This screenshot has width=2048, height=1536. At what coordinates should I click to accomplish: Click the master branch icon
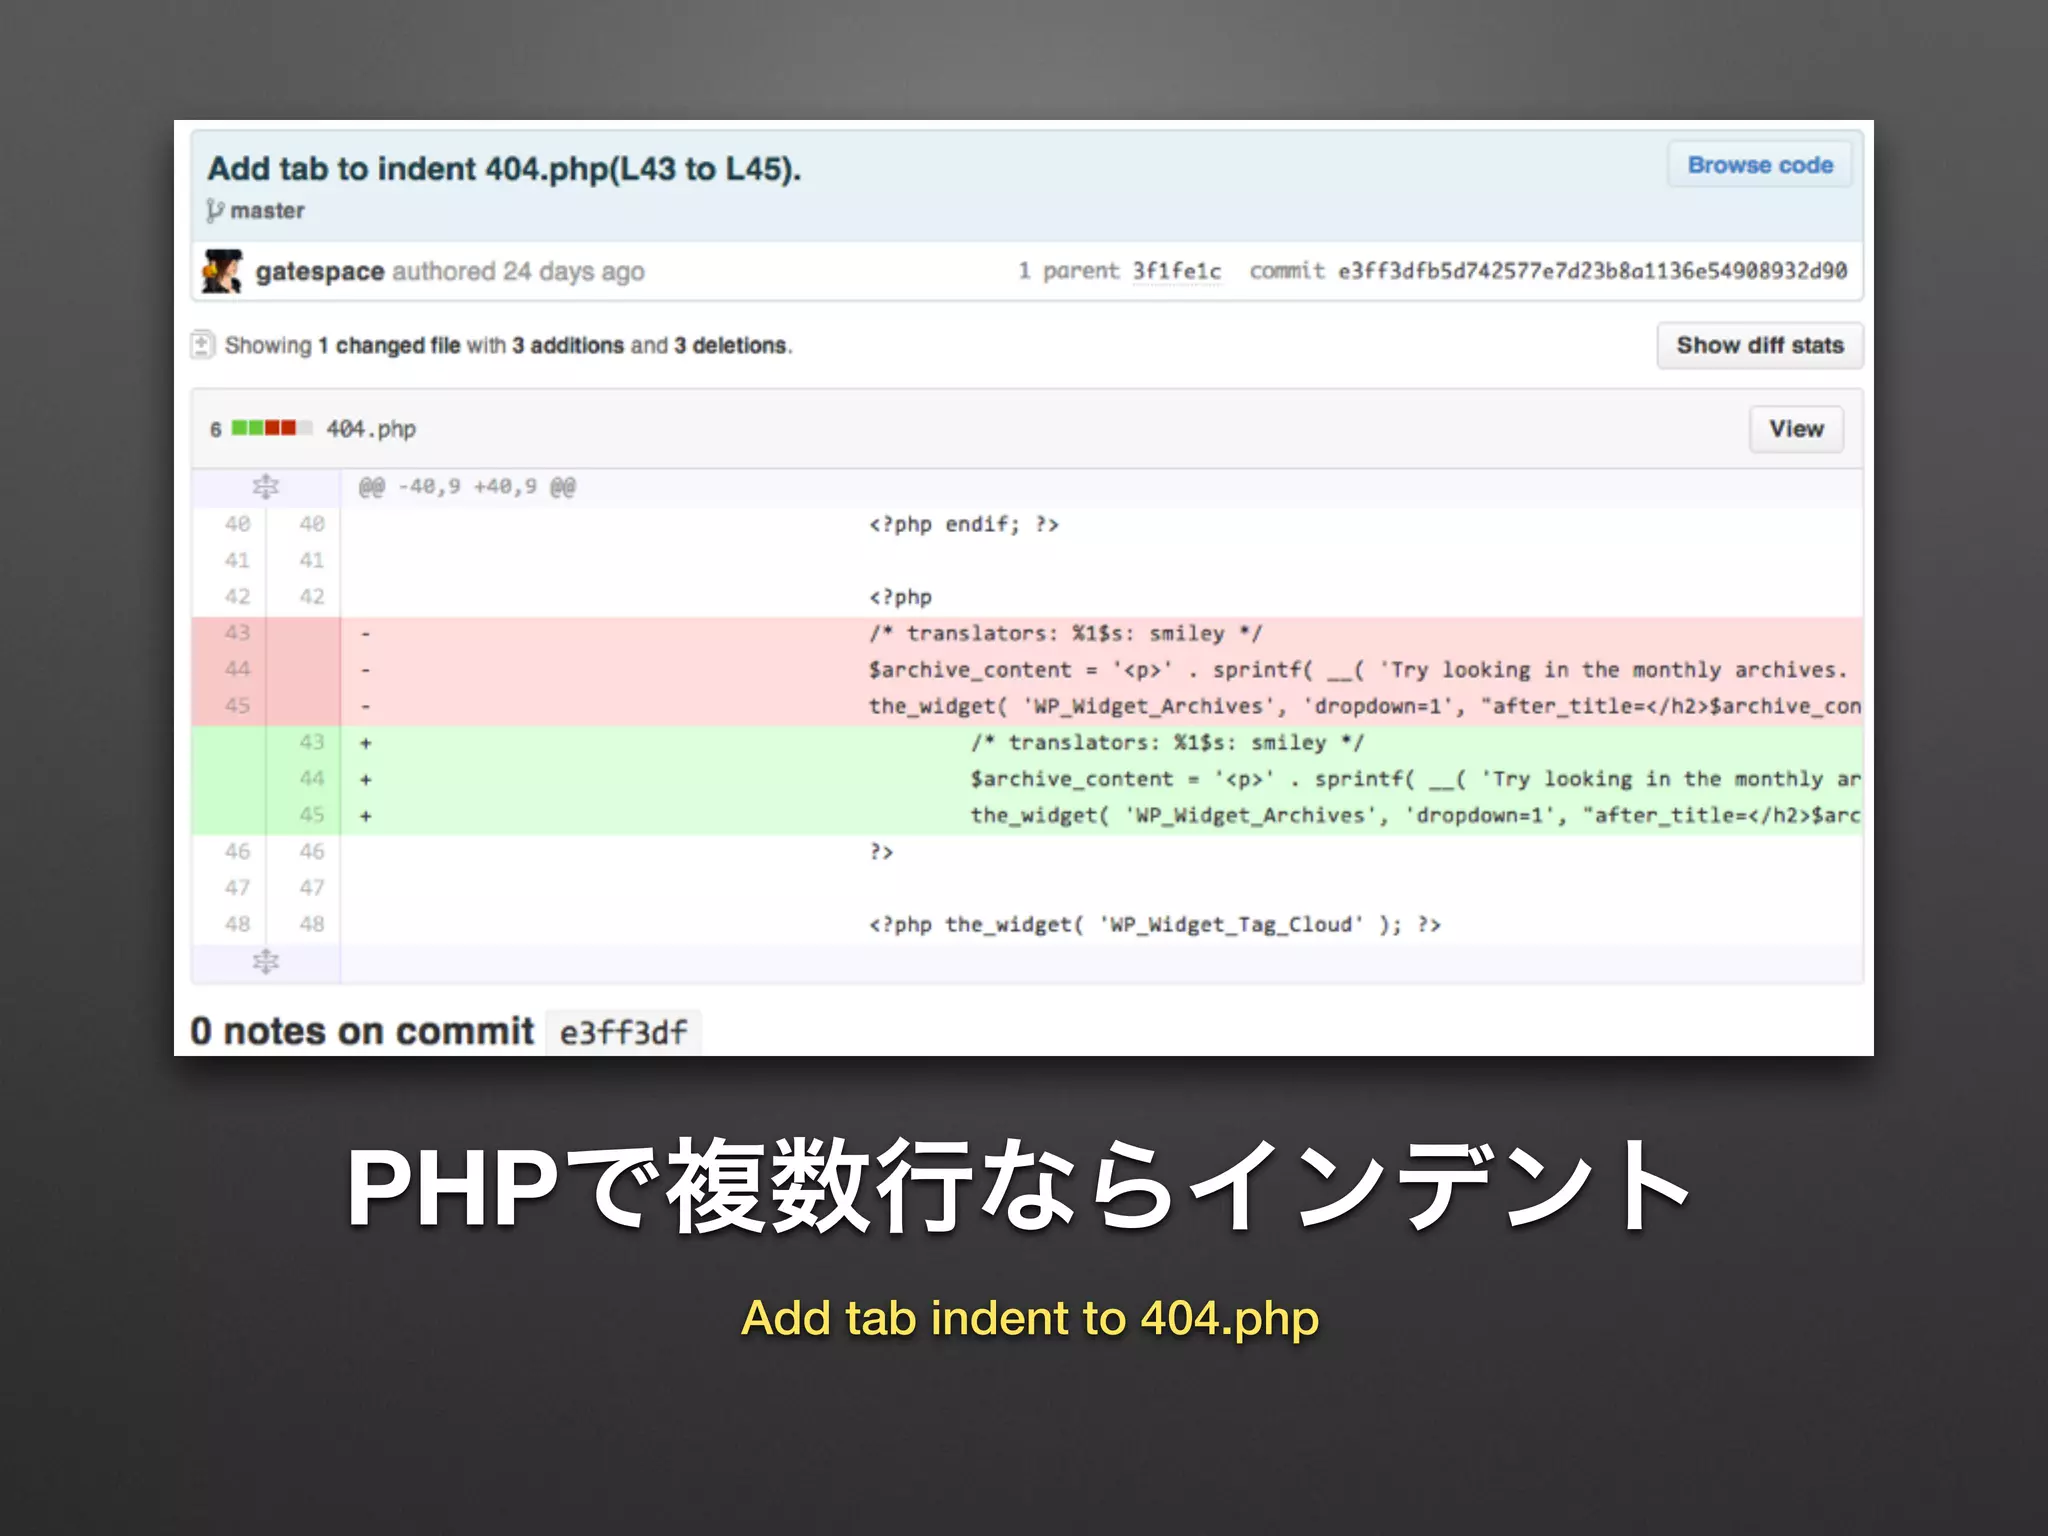tap(215, 211)
